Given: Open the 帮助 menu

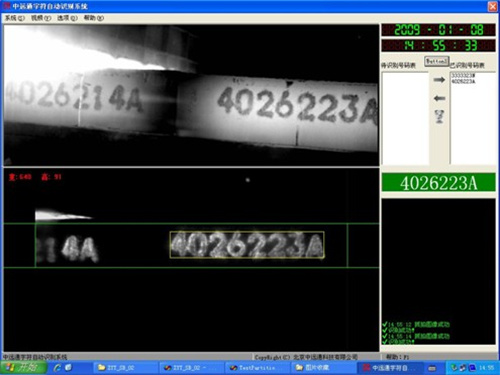Looking at the screenshot, I should pos(93,18).
